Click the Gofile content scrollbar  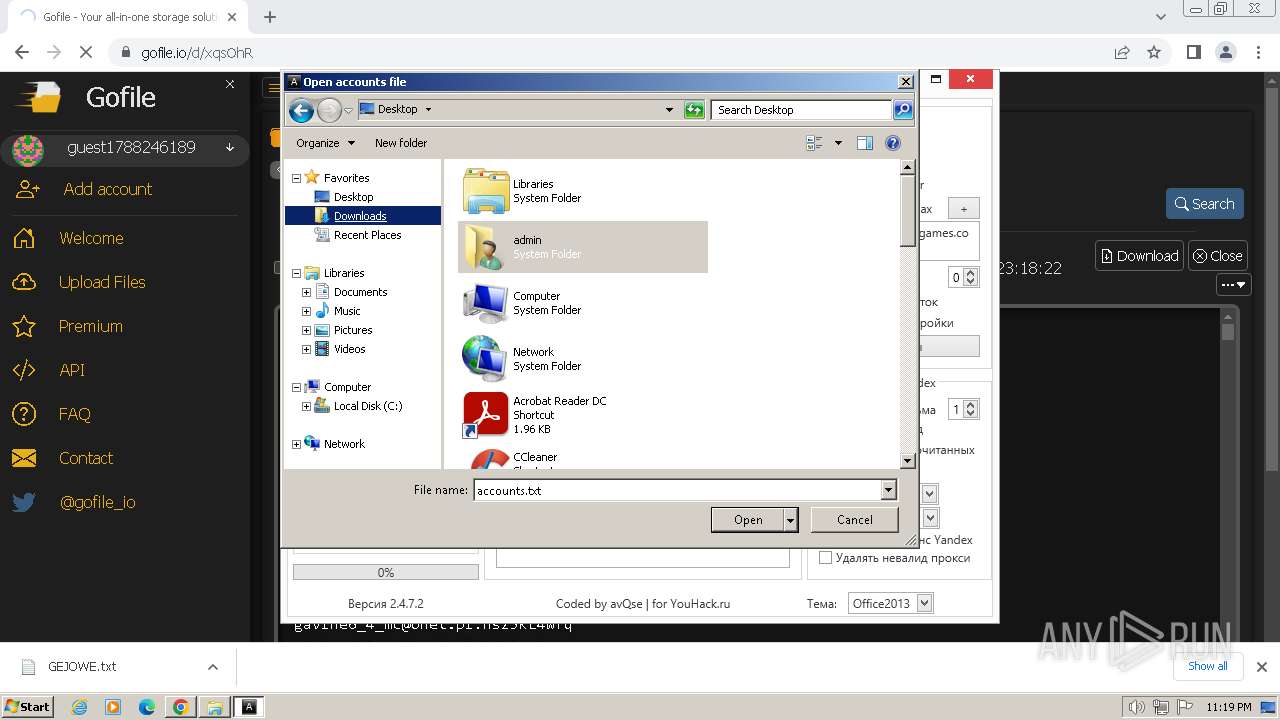tap(1228, 331)
